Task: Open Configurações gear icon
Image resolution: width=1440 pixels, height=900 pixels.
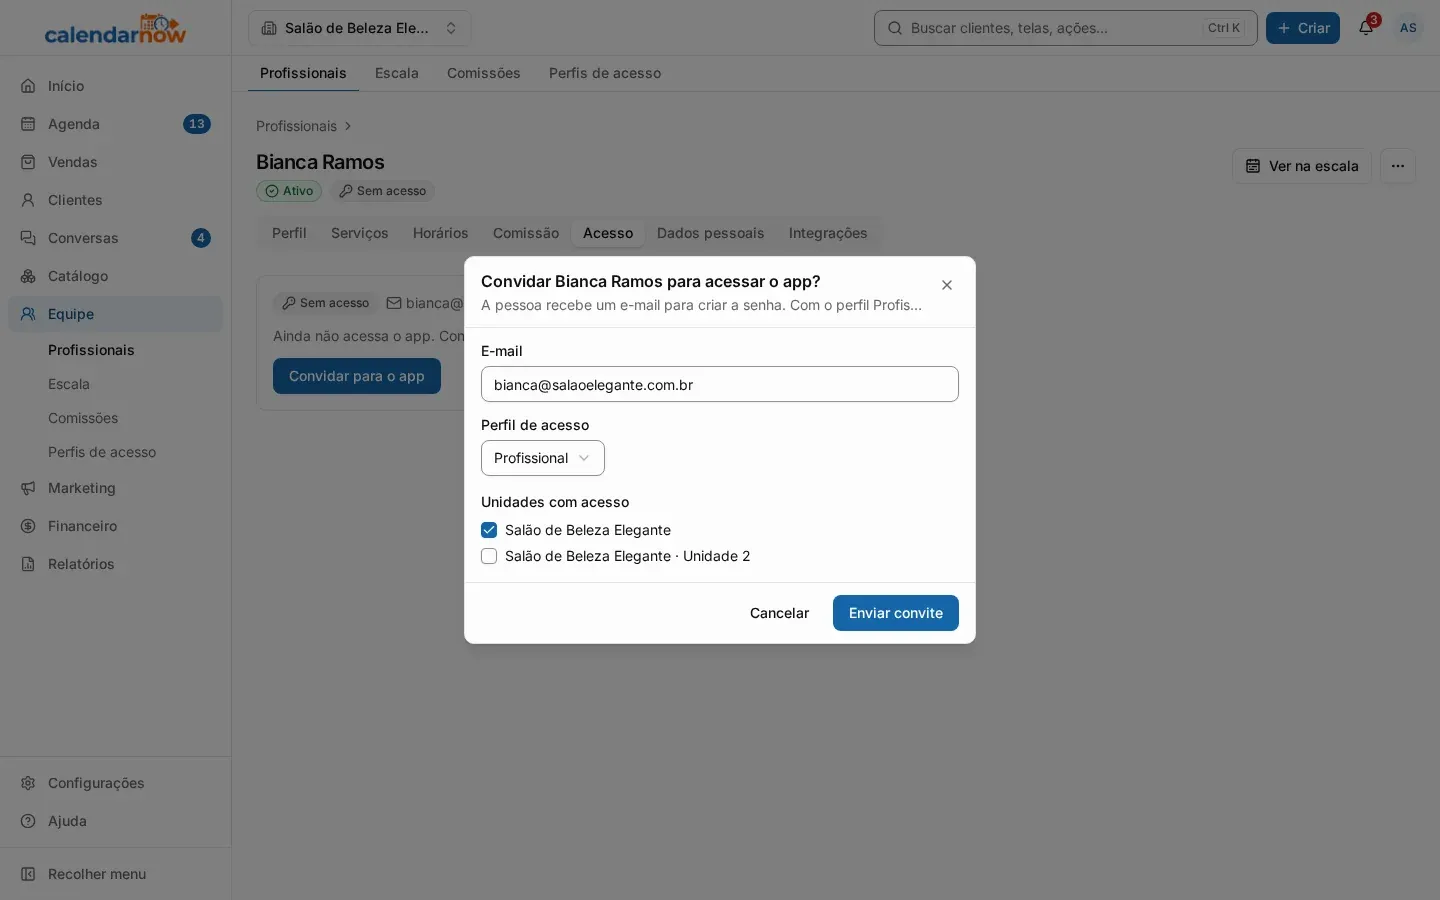Action: tap(28, 783)
